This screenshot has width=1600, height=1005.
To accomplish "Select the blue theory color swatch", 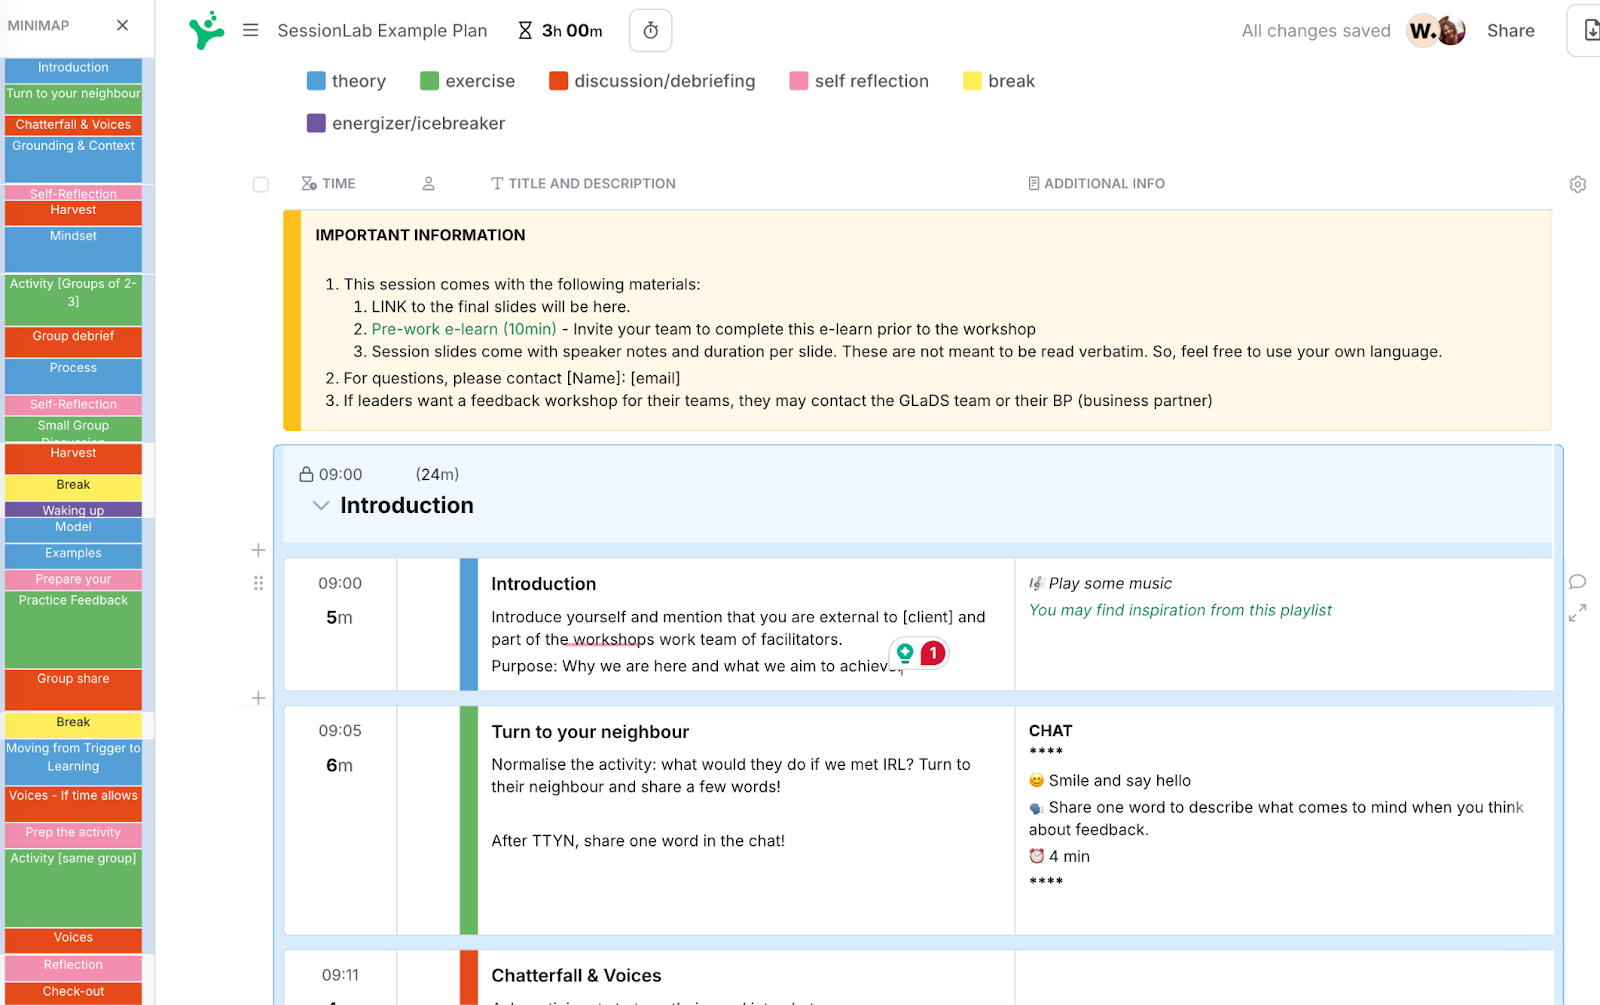I will (x=314, y=80).
